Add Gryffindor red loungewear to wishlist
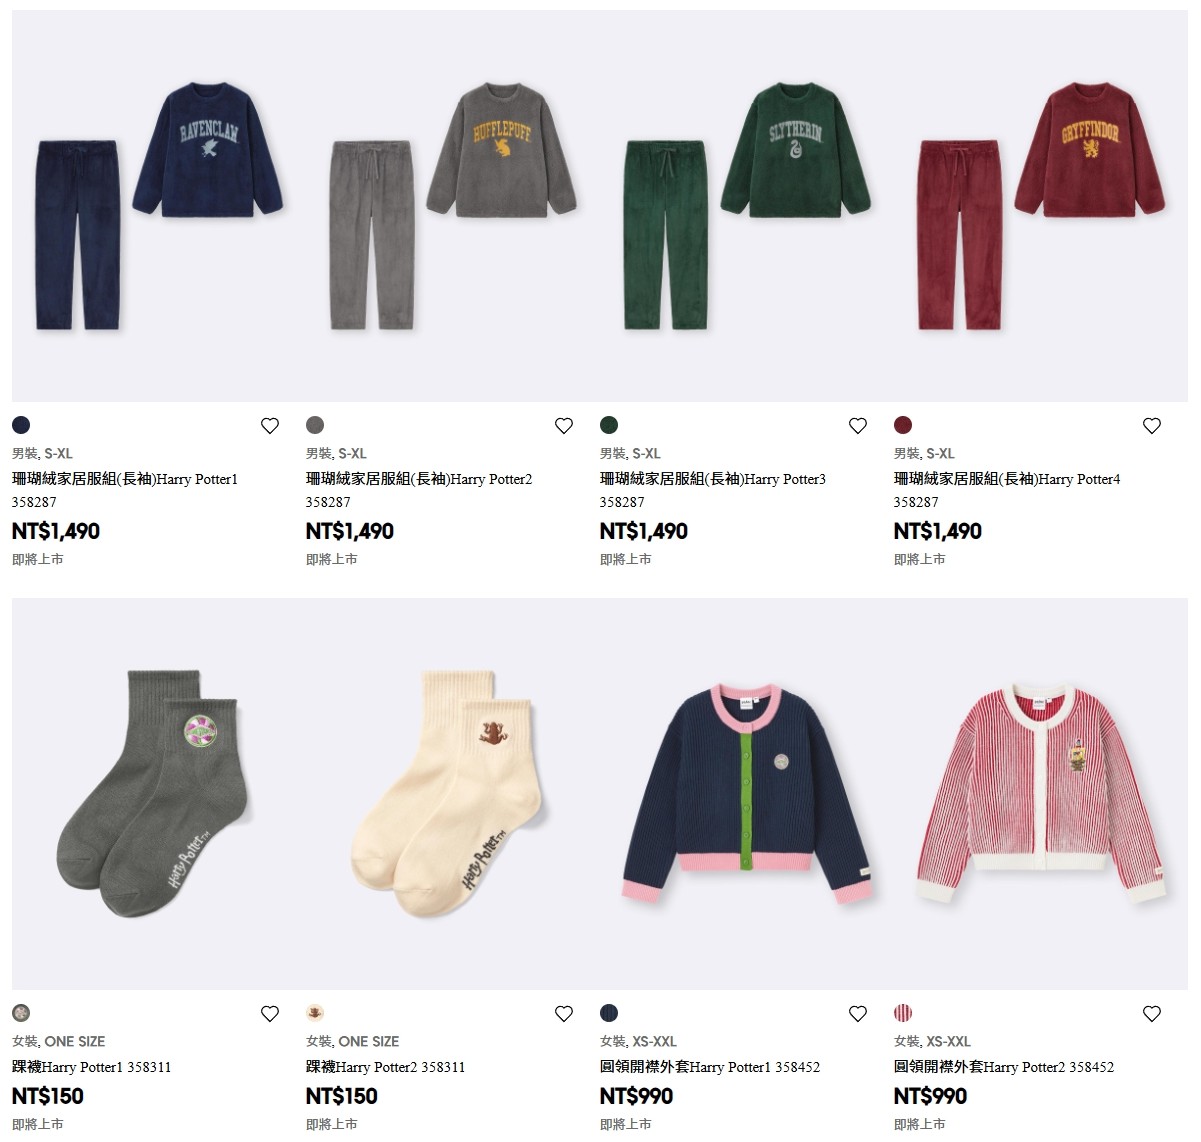 pos(1152,426)
